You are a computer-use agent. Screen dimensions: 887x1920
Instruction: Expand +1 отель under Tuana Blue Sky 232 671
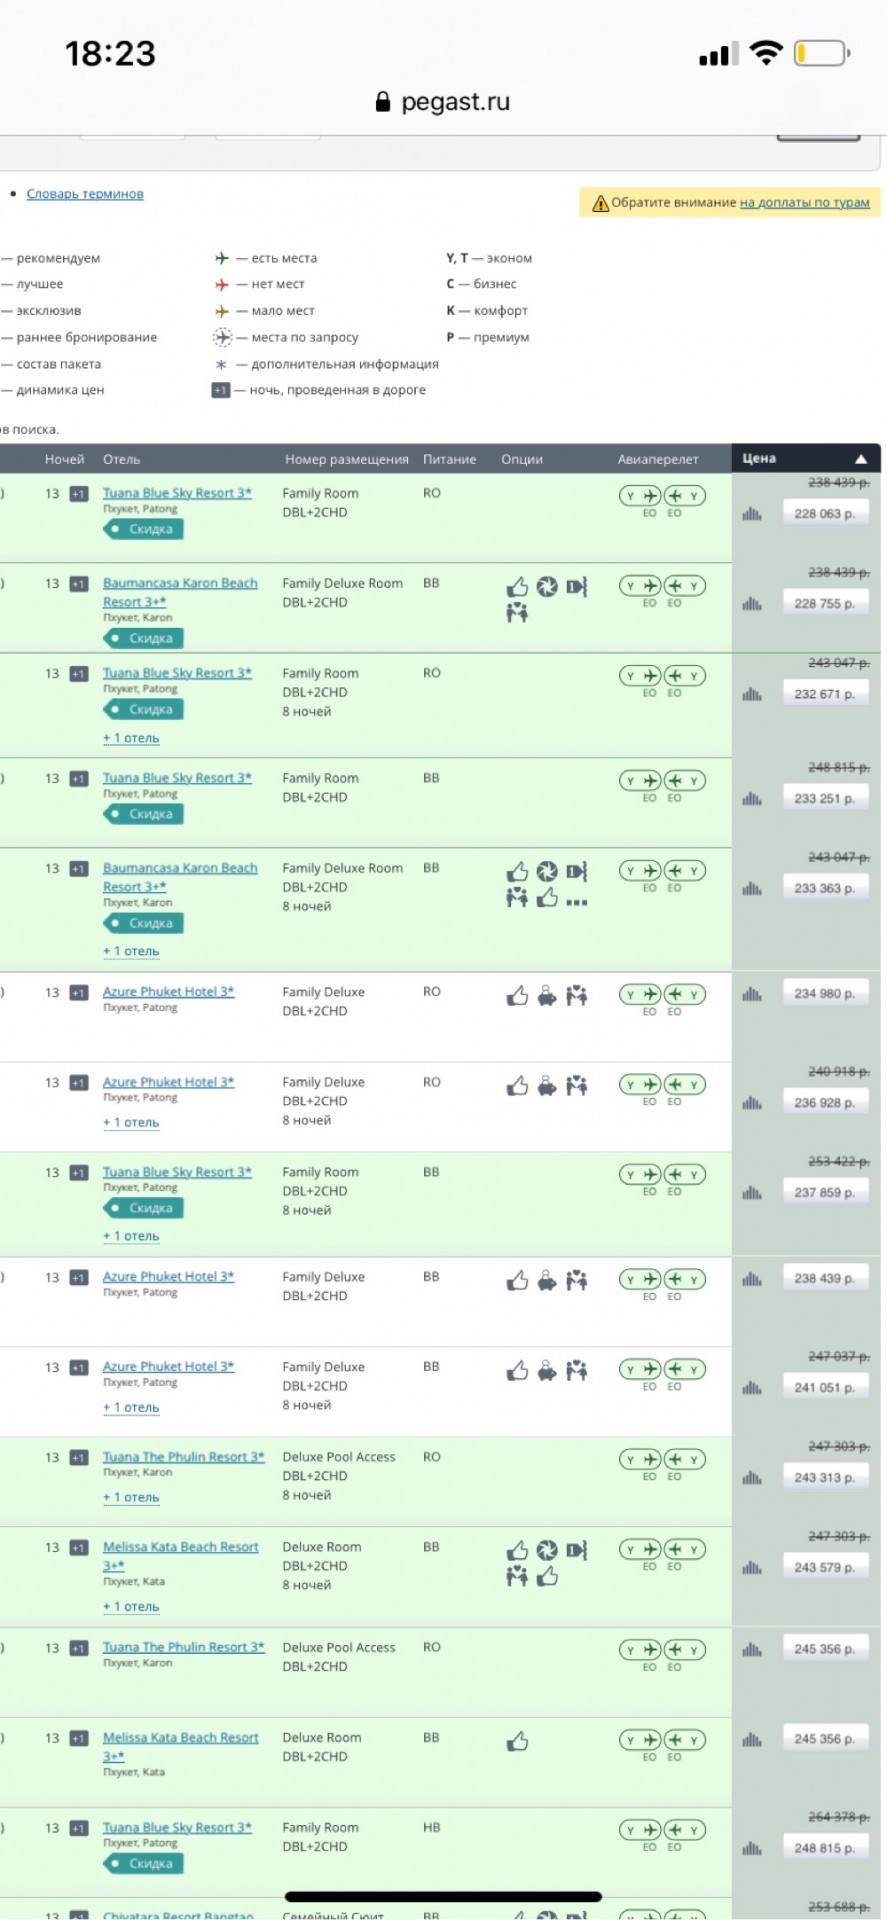click(131, 738)
